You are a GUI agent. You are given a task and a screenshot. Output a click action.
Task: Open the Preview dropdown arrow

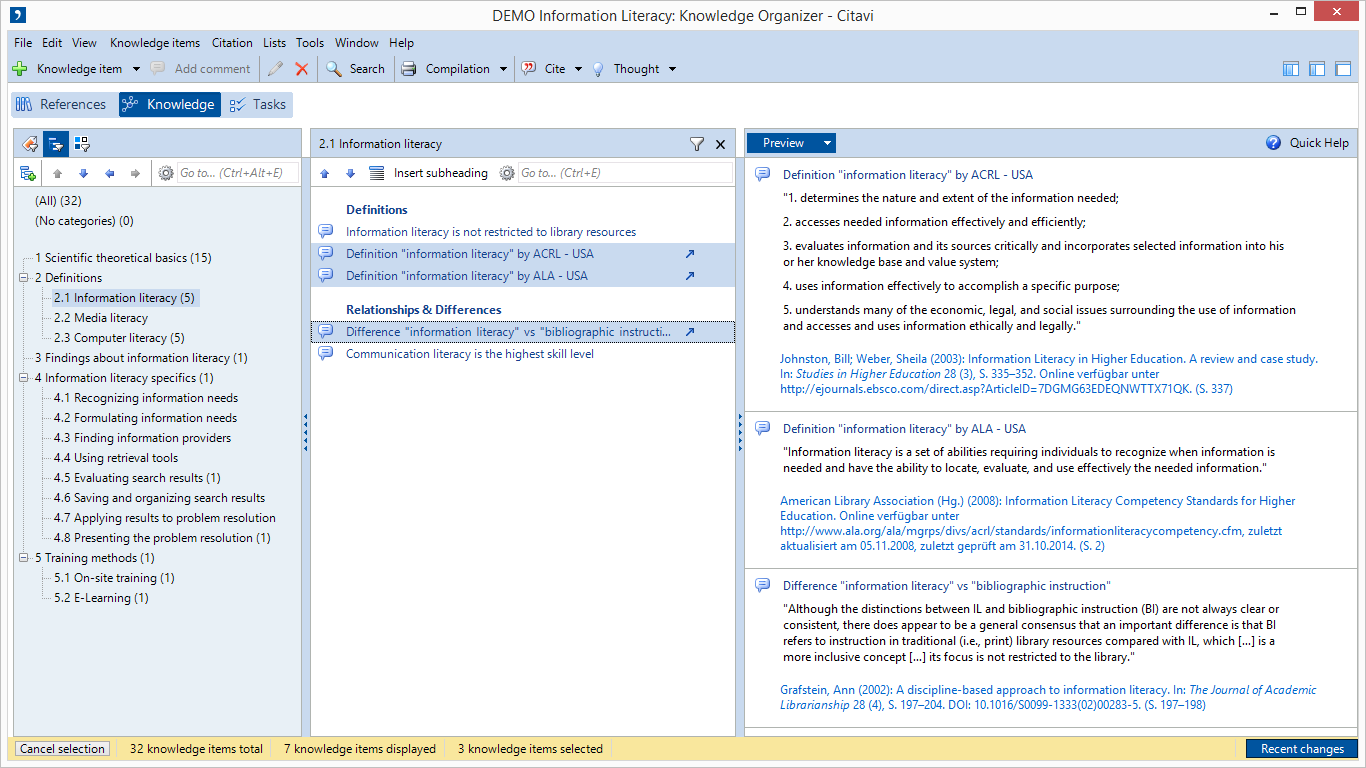click(x=827, y=143)
